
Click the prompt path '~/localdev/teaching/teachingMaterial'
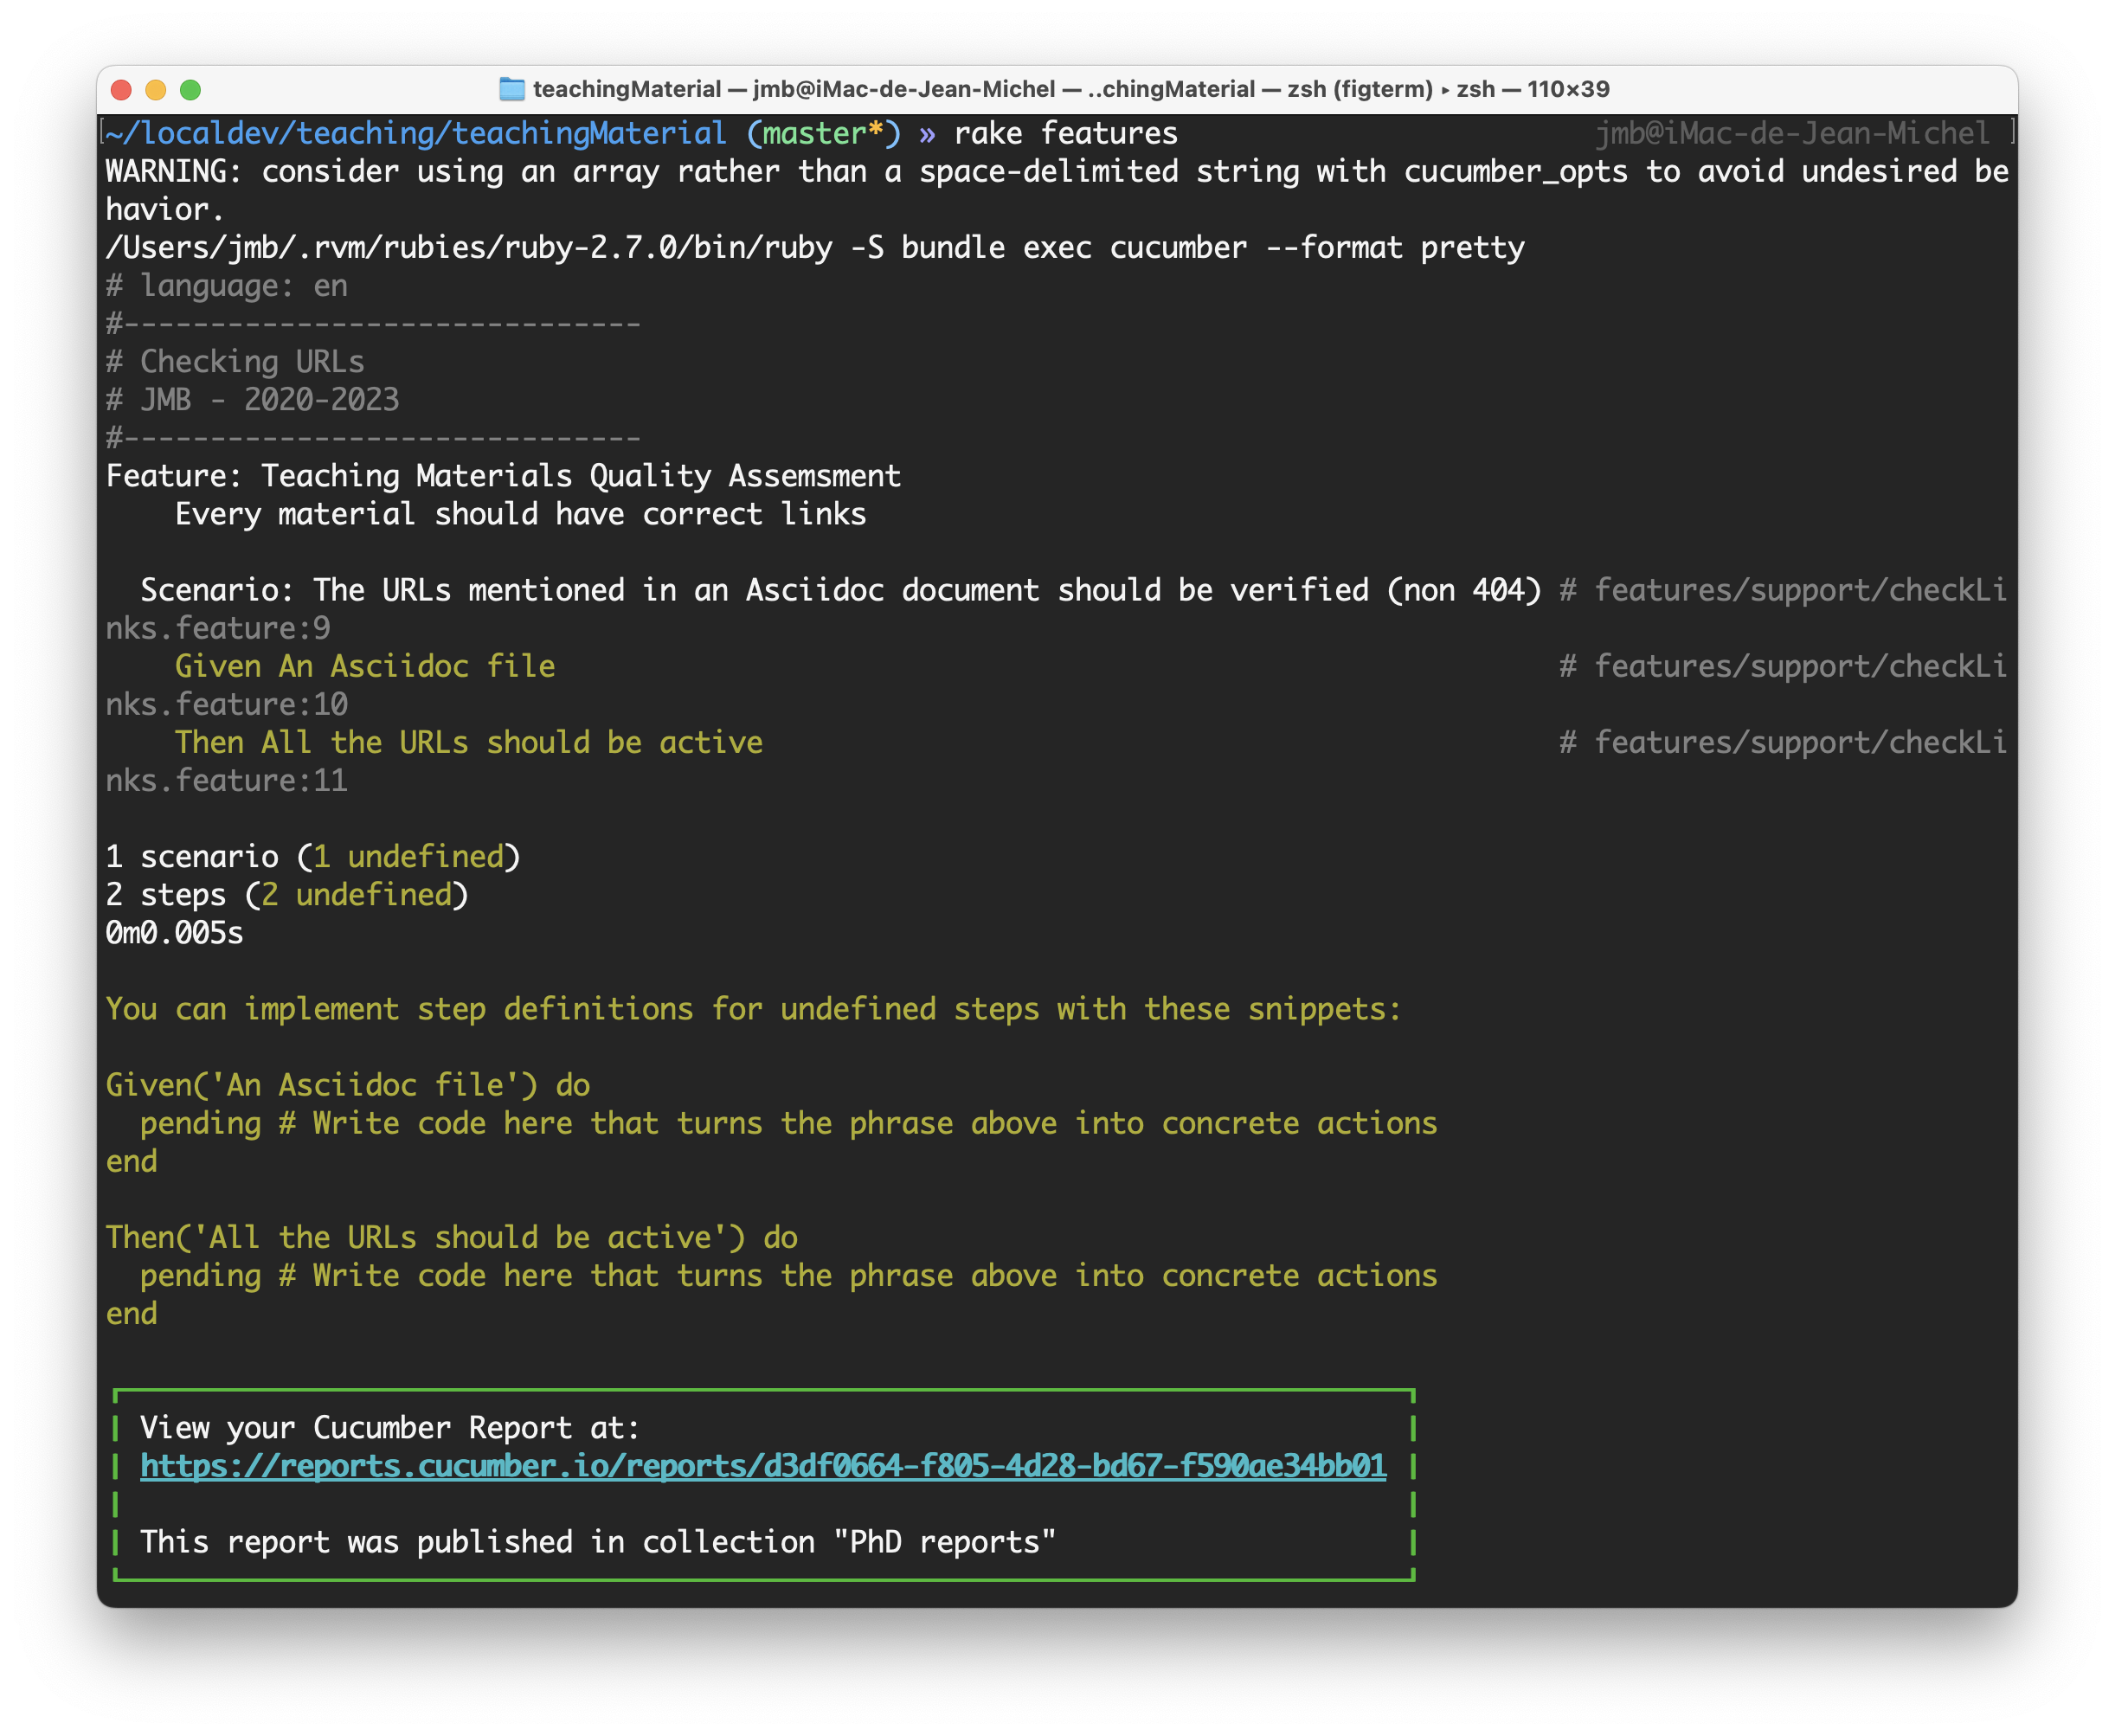coord(416,133)
